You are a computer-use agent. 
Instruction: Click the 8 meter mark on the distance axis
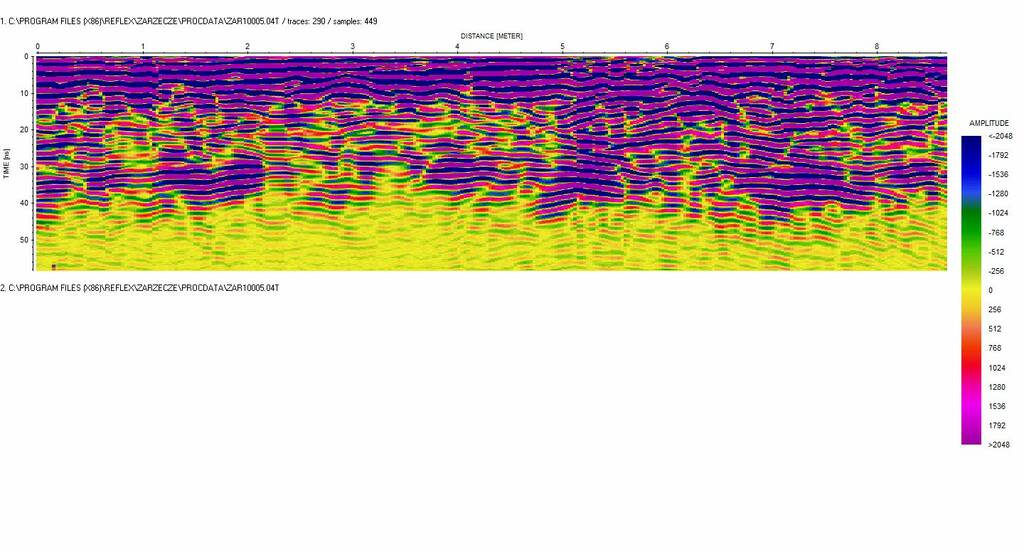877,47
